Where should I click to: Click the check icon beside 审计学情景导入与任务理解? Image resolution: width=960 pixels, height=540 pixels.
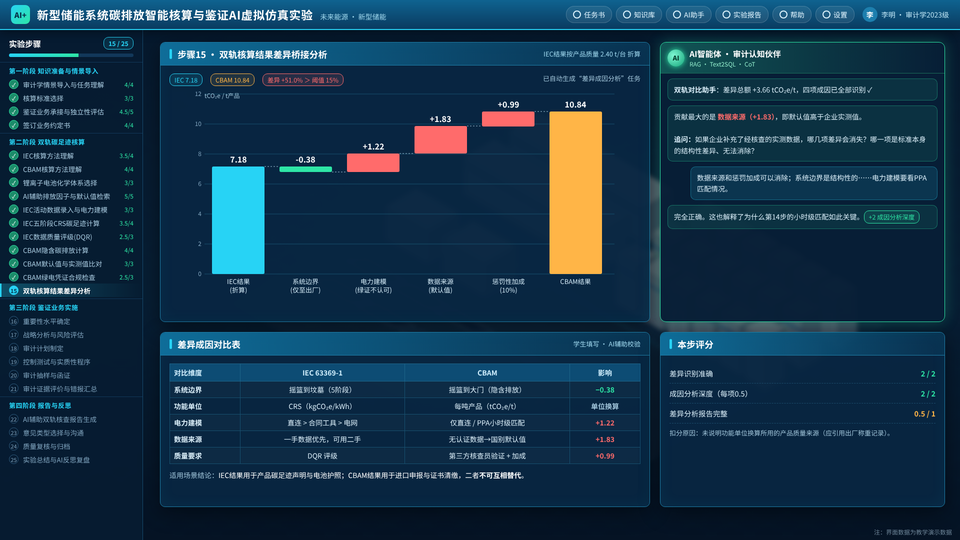coord(13,84)
